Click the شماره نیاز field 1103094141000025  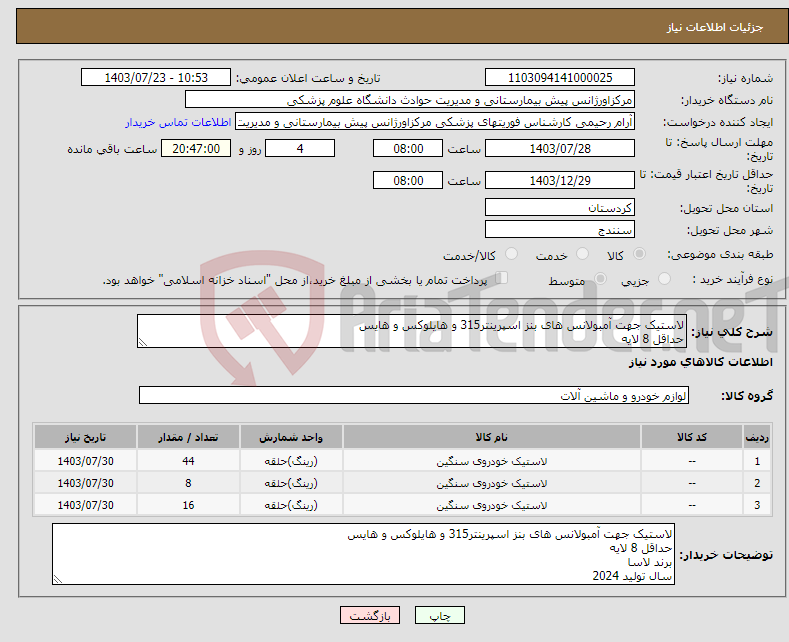[x=560, y=77]
